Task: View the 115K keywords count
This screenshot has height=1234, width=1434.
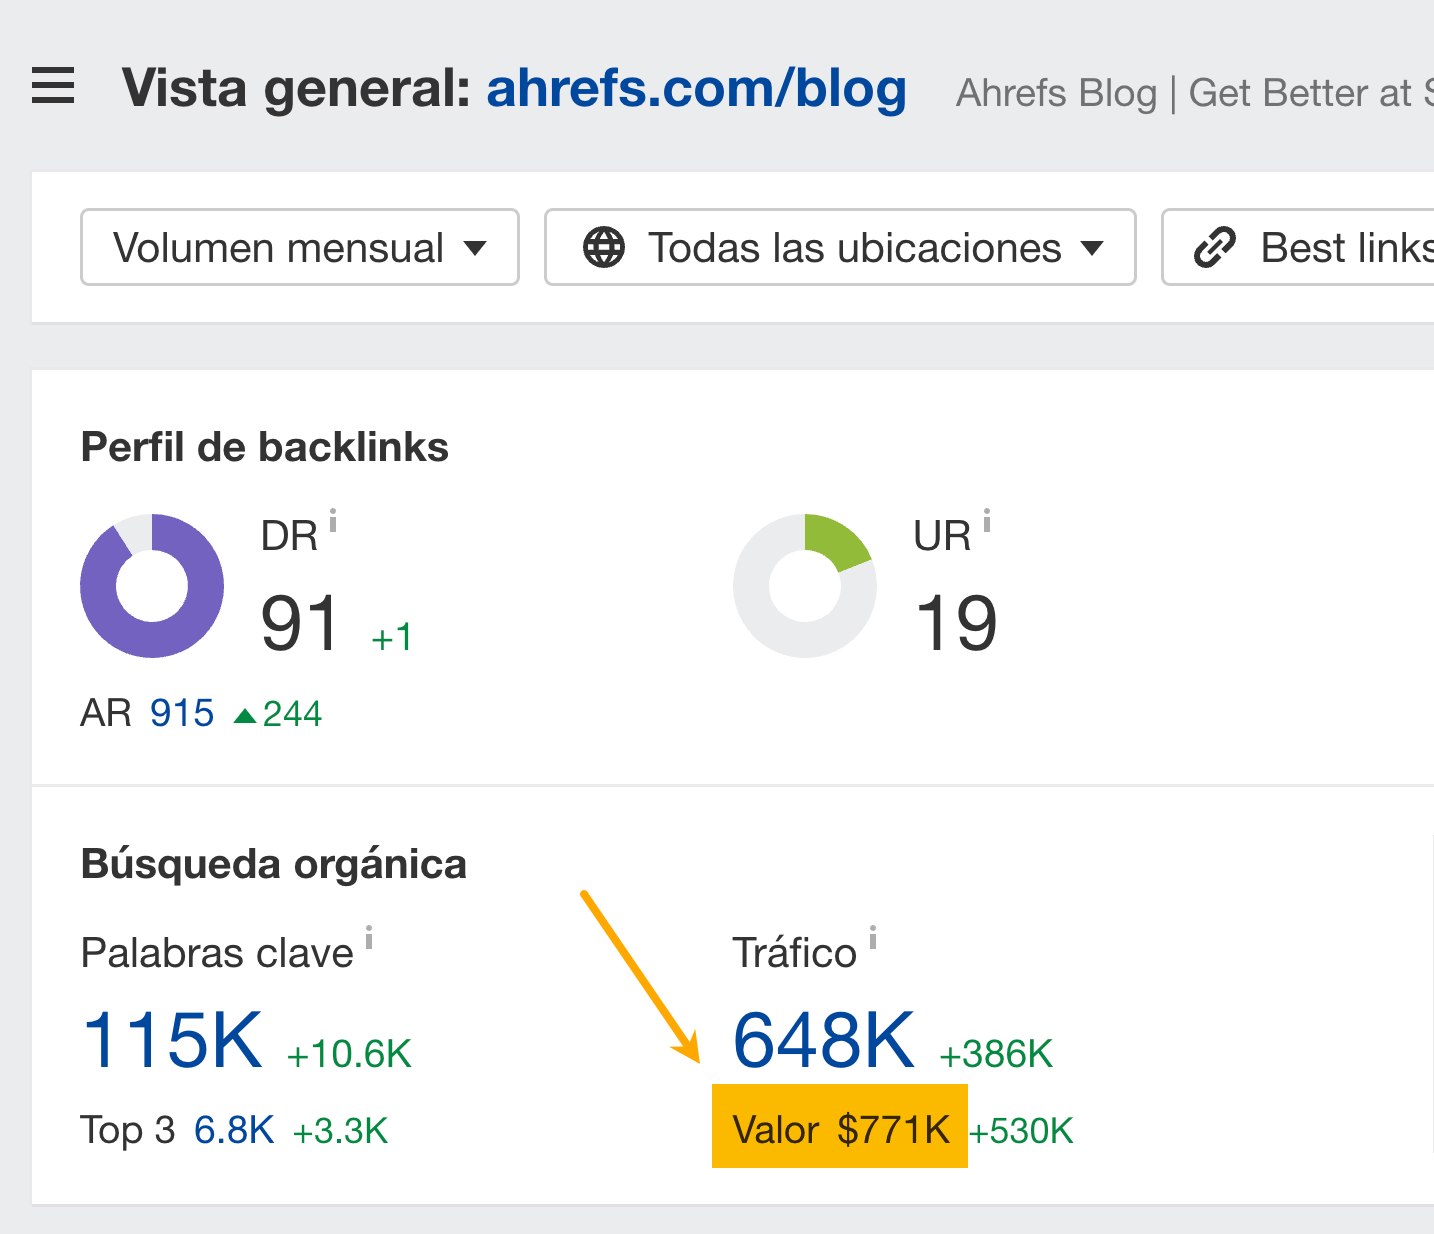Action: click(171, 1040)
